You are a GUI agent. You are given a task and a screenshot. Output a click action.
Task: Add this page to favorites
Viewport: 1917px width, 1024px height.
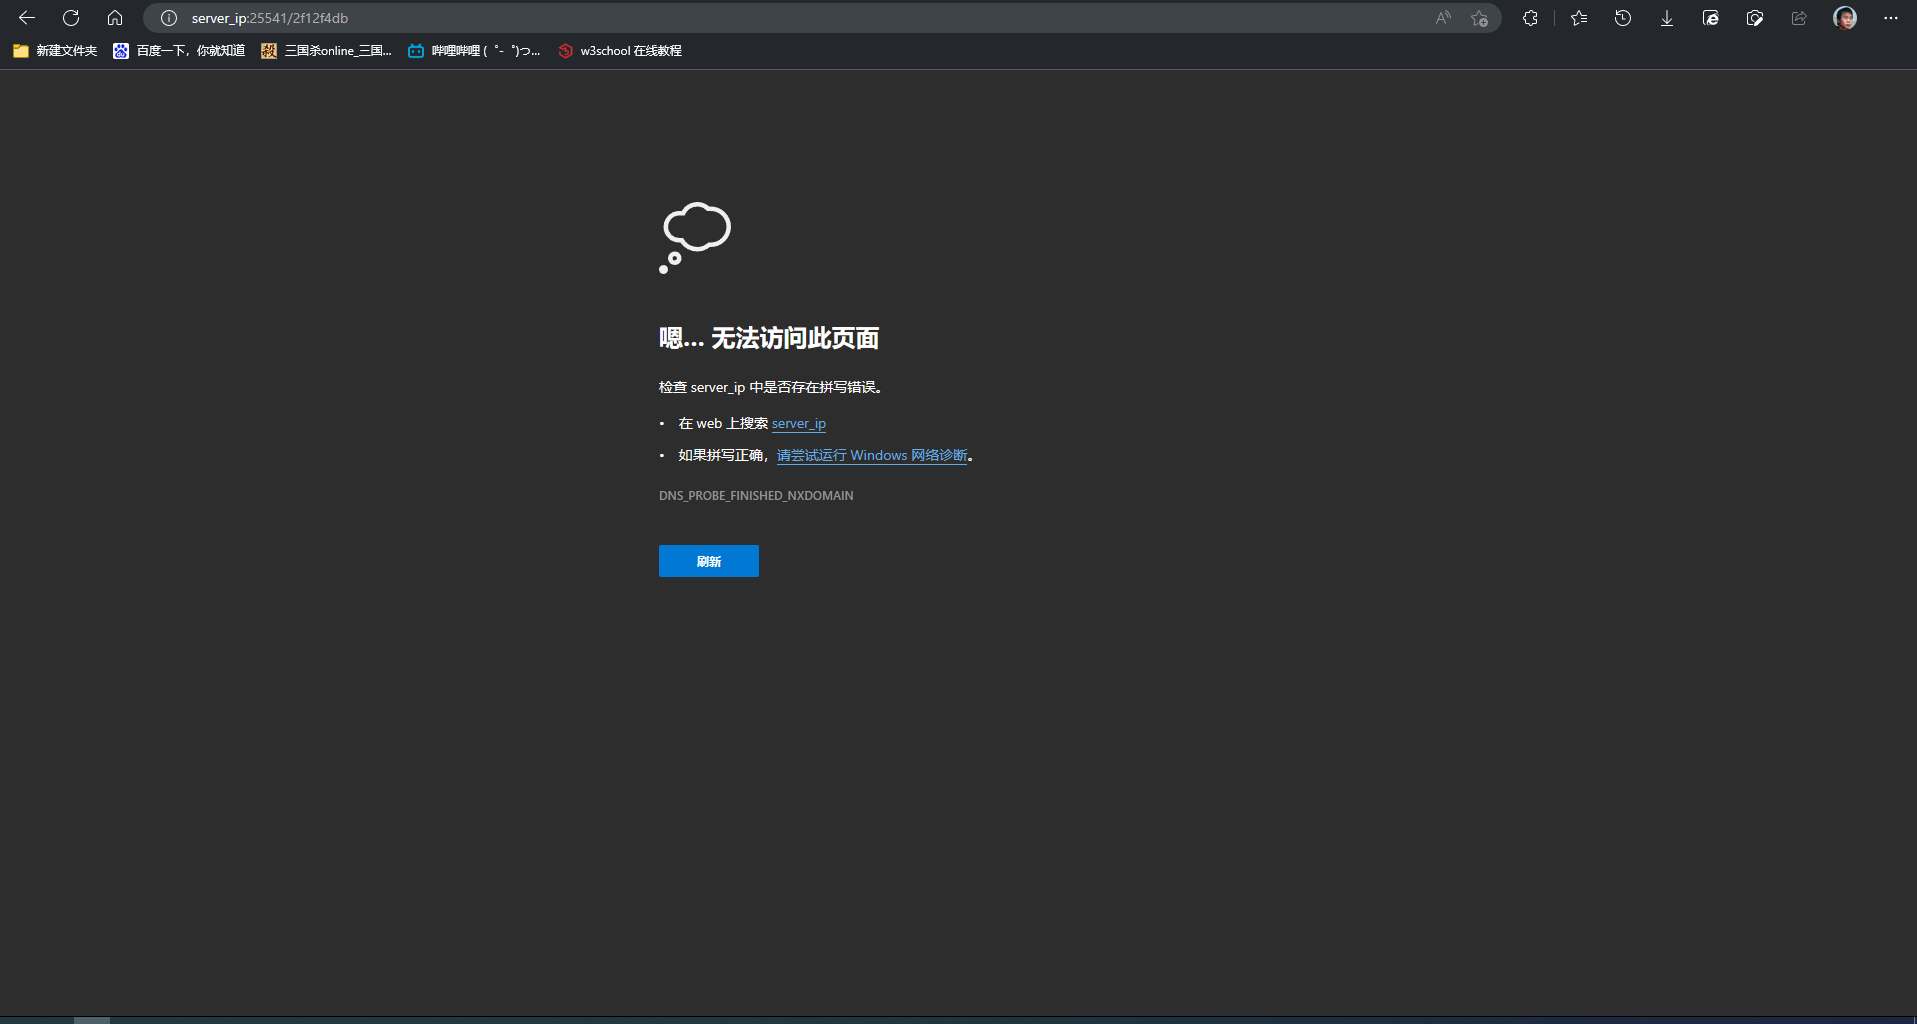1480,18
